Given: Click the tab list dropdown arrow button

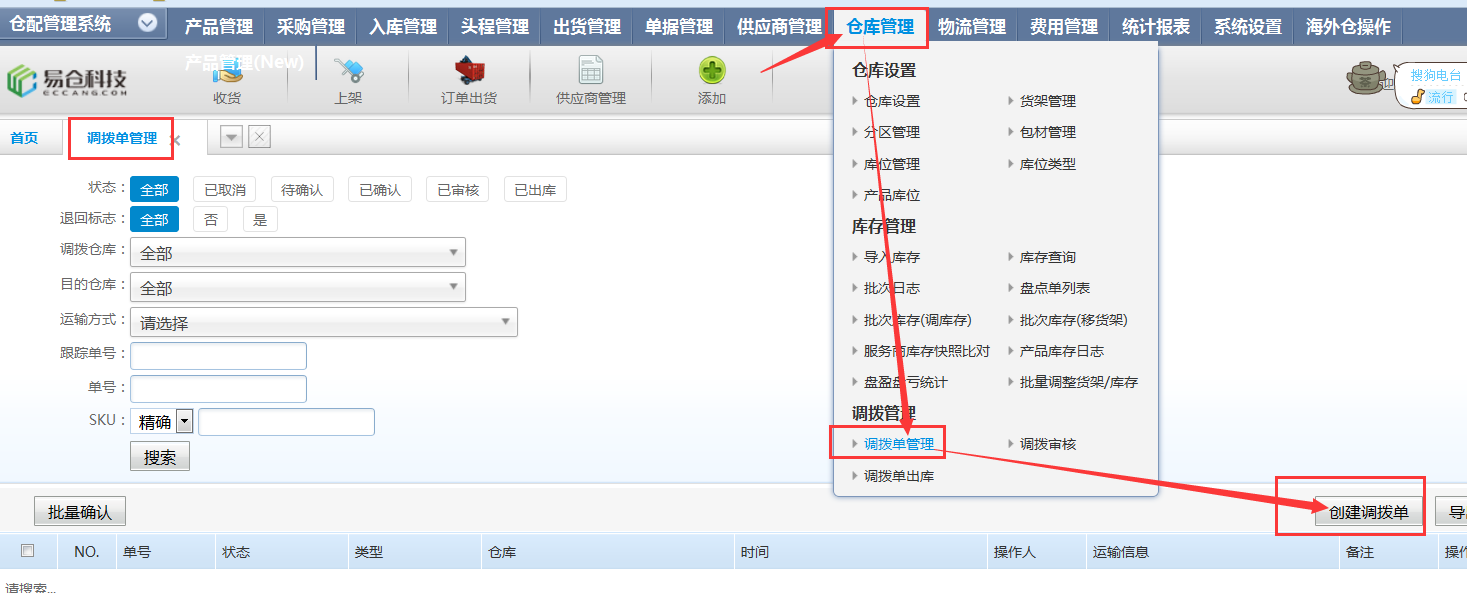Looking at the screenshot, I should point(231,138).
